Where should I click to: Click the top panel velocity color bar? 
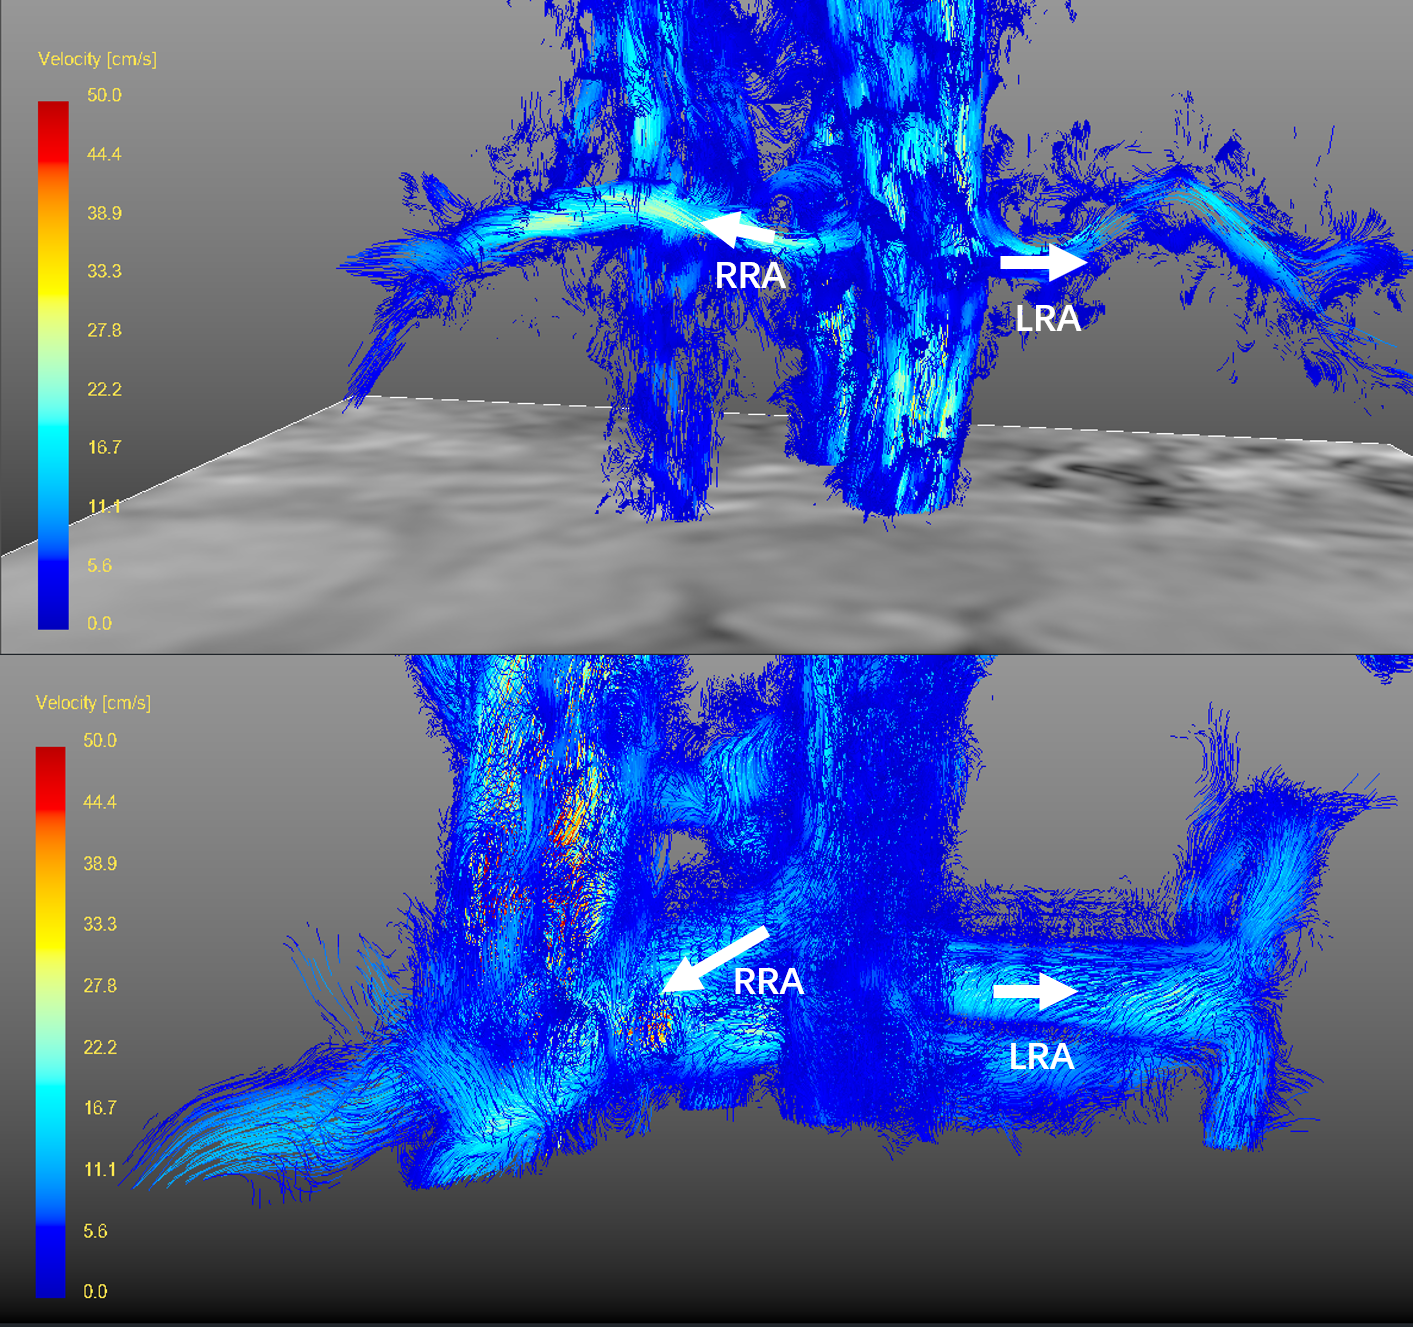coord(53,365)
